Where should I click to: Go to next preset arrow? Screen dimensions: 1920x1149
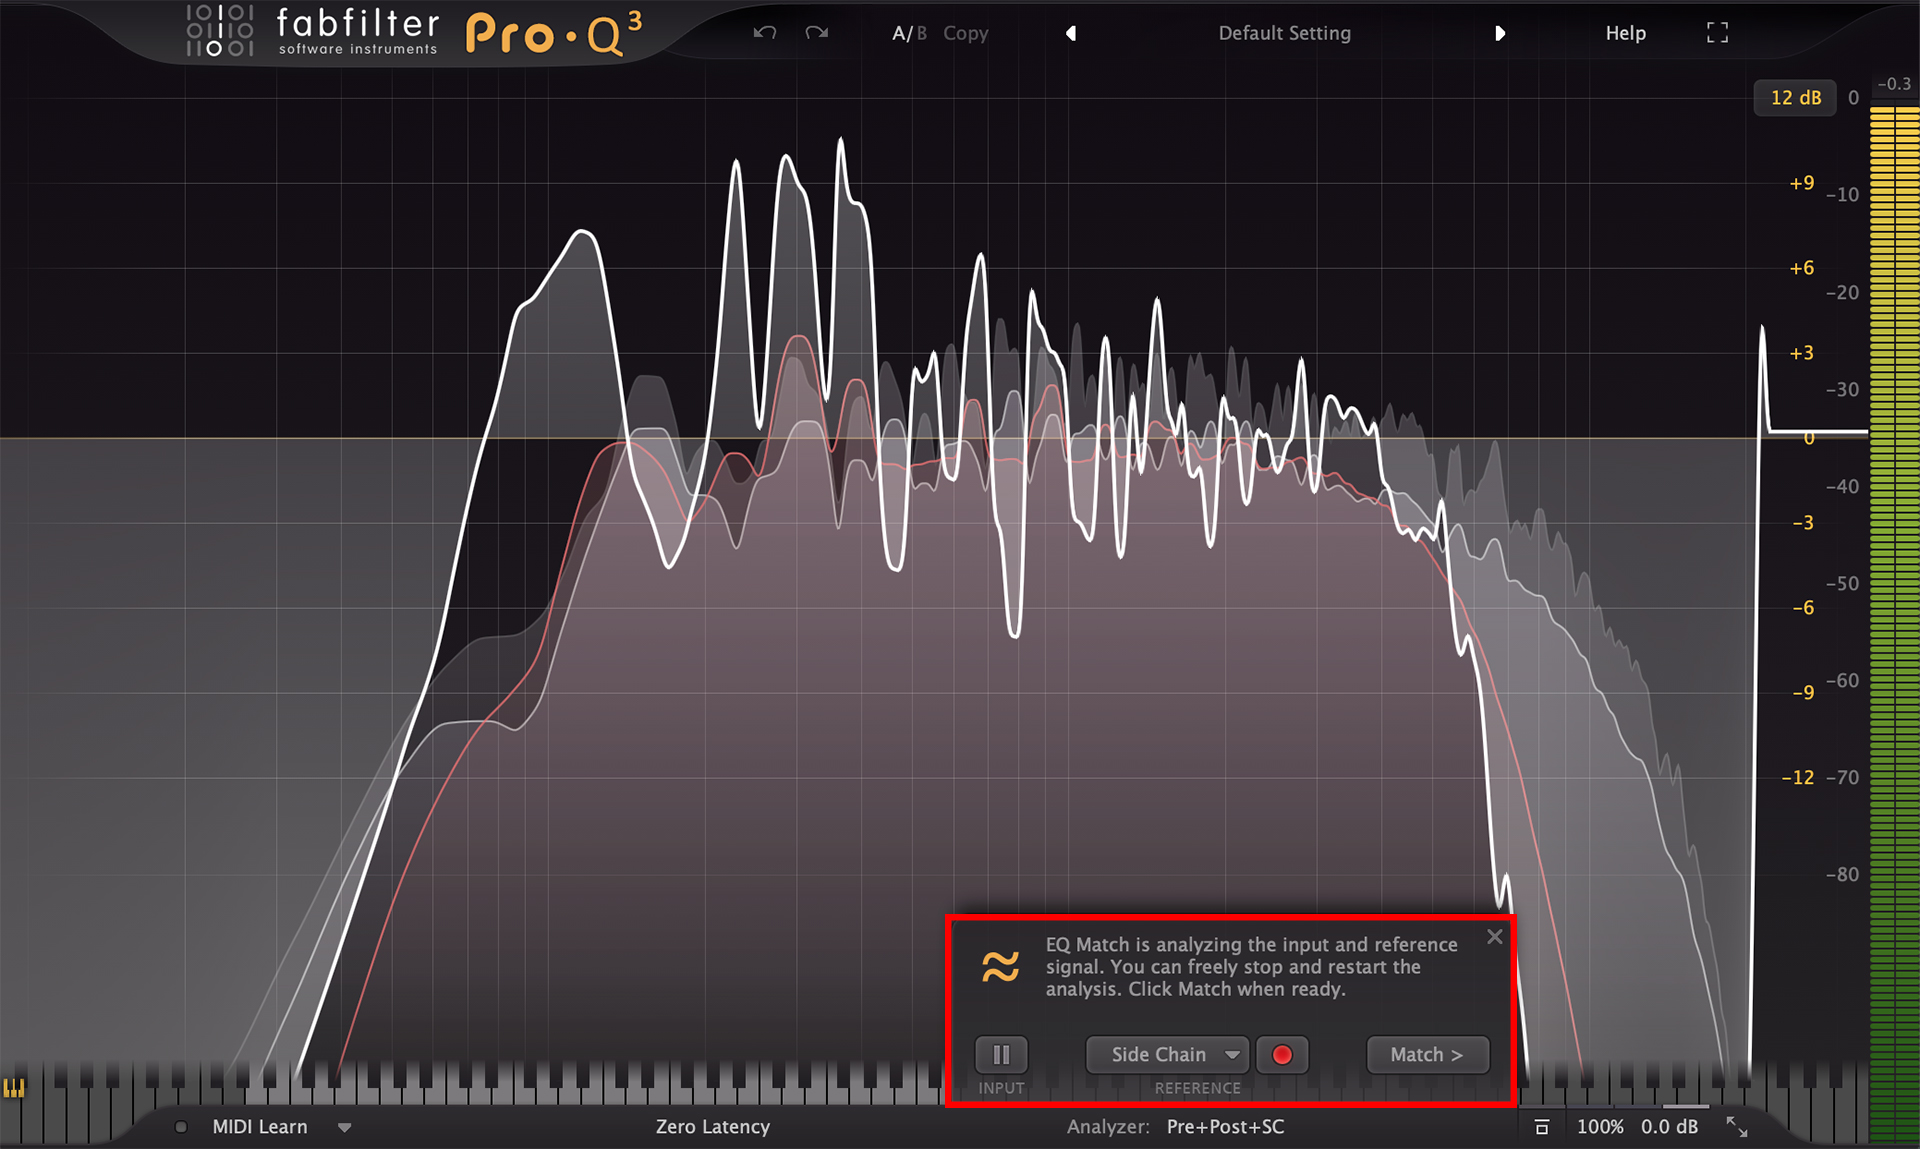(x=1499, y=33)
